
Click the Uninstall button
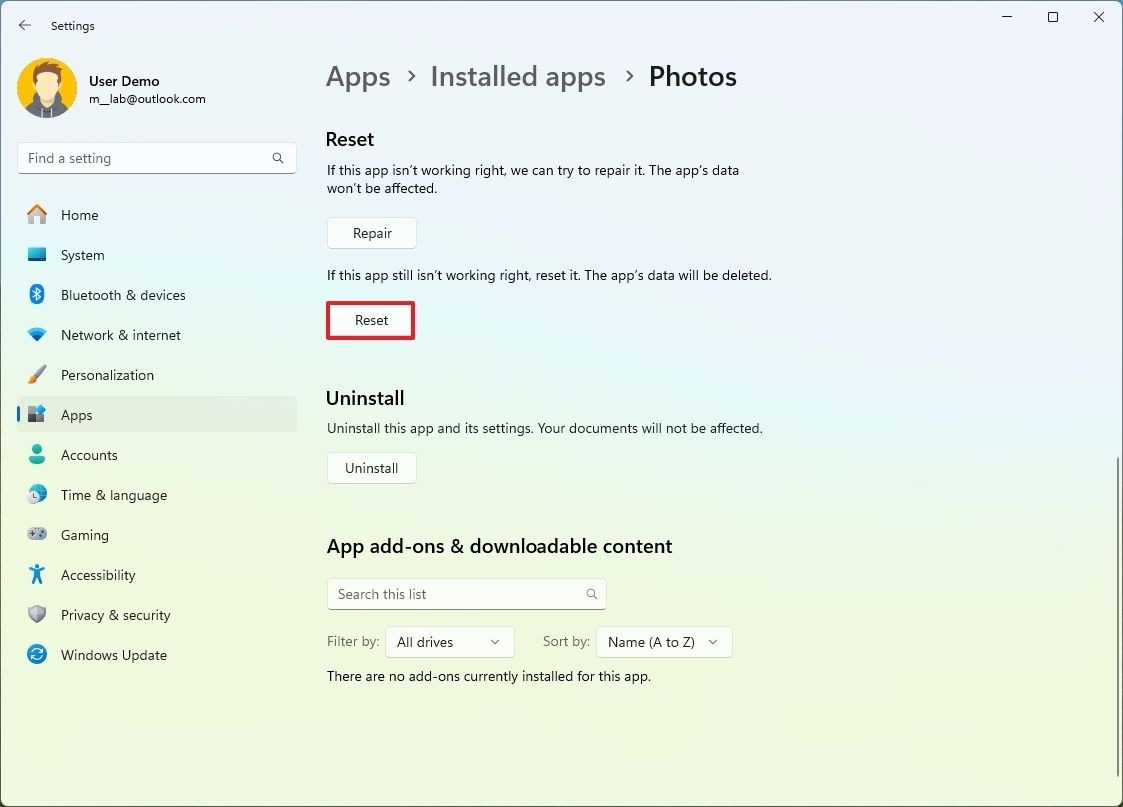[x=372, y=468]
